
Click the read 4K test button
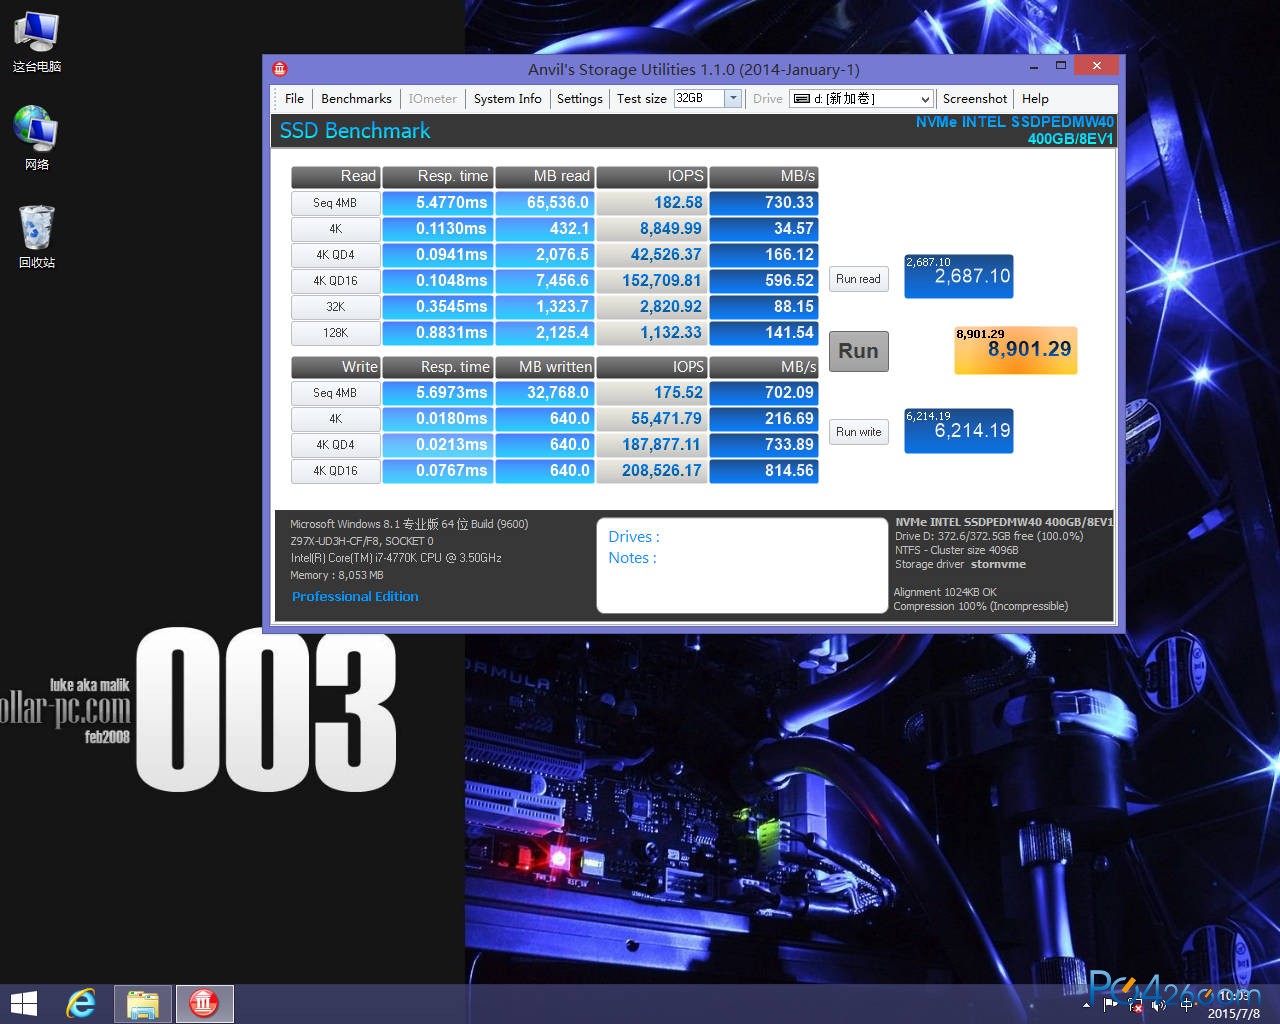(335, 229)
